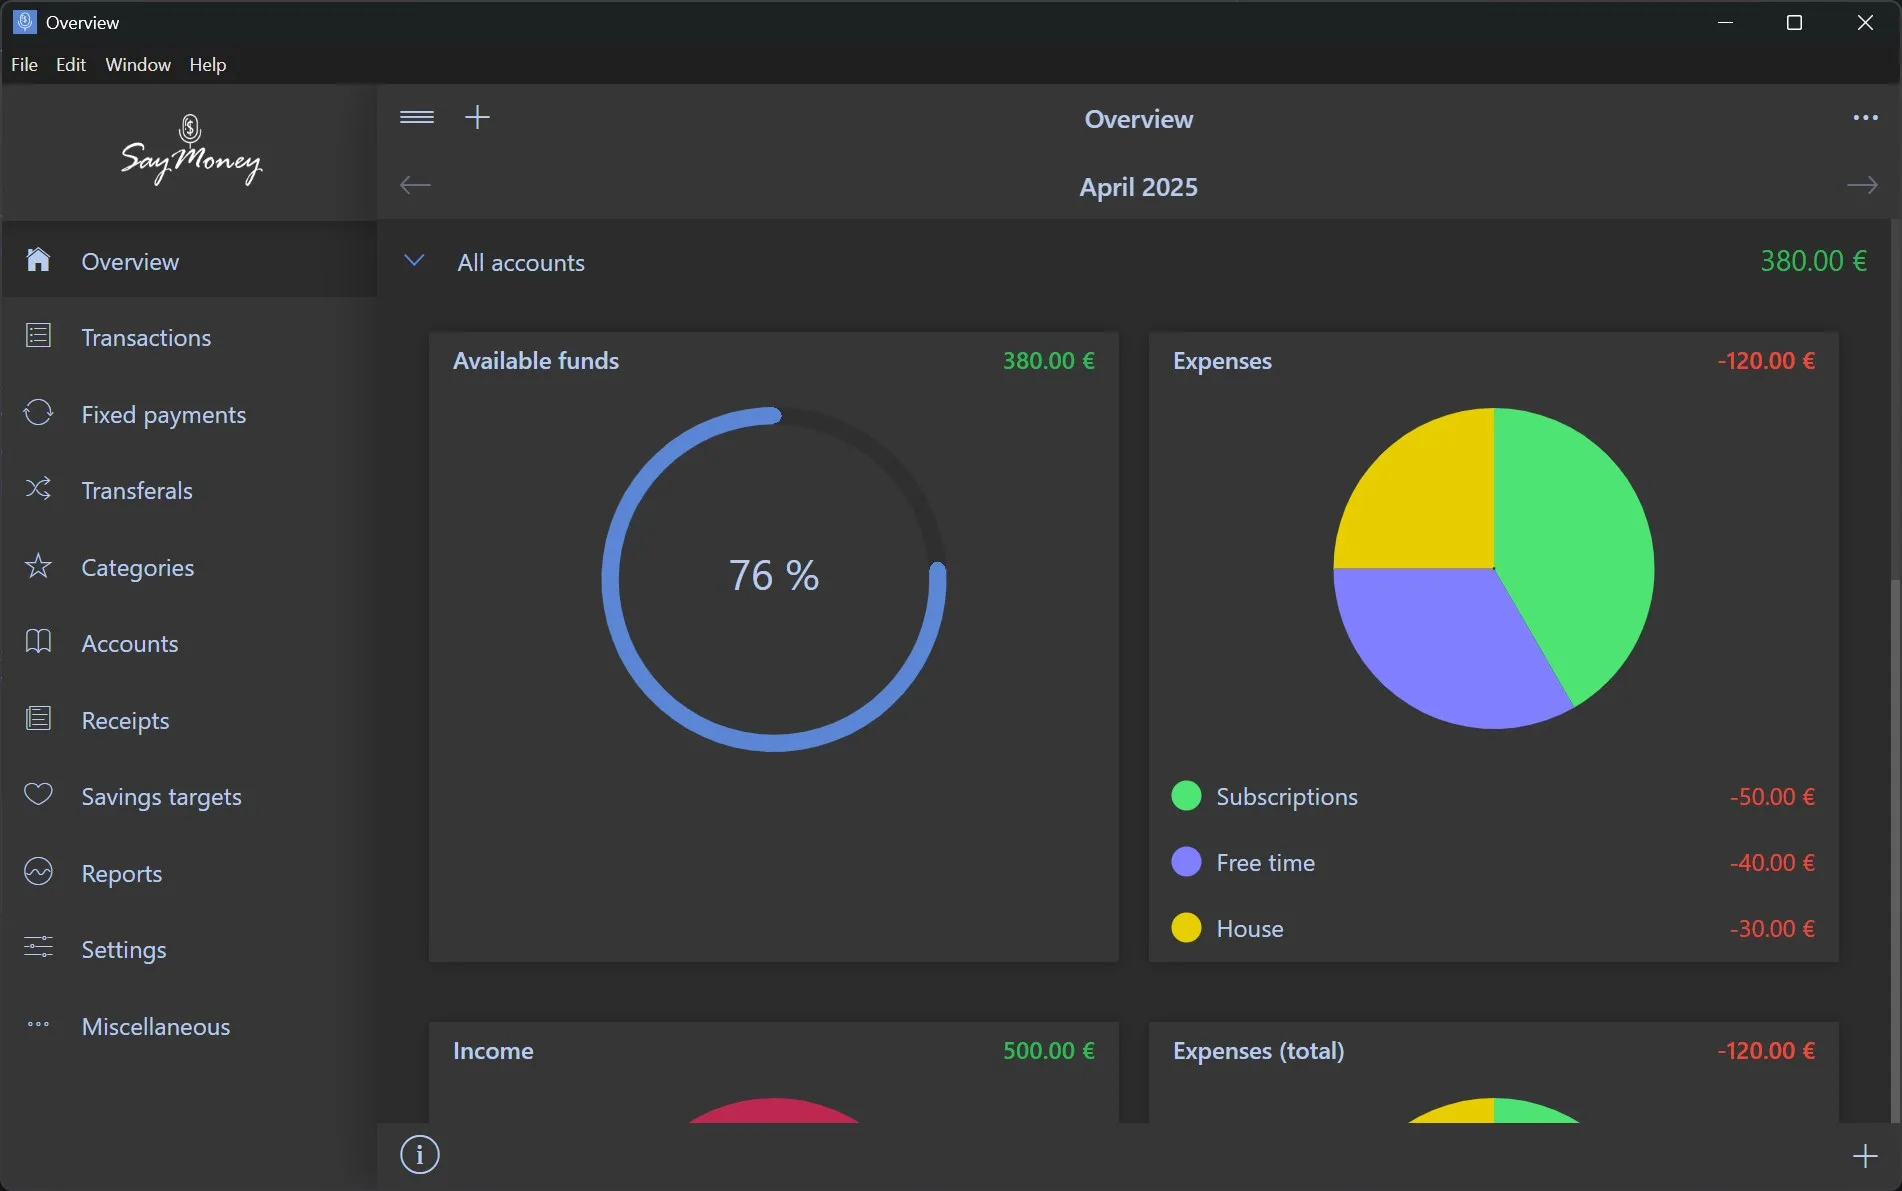Click the Free time legend label
1902x1191 pixels.
(1265, 863)
